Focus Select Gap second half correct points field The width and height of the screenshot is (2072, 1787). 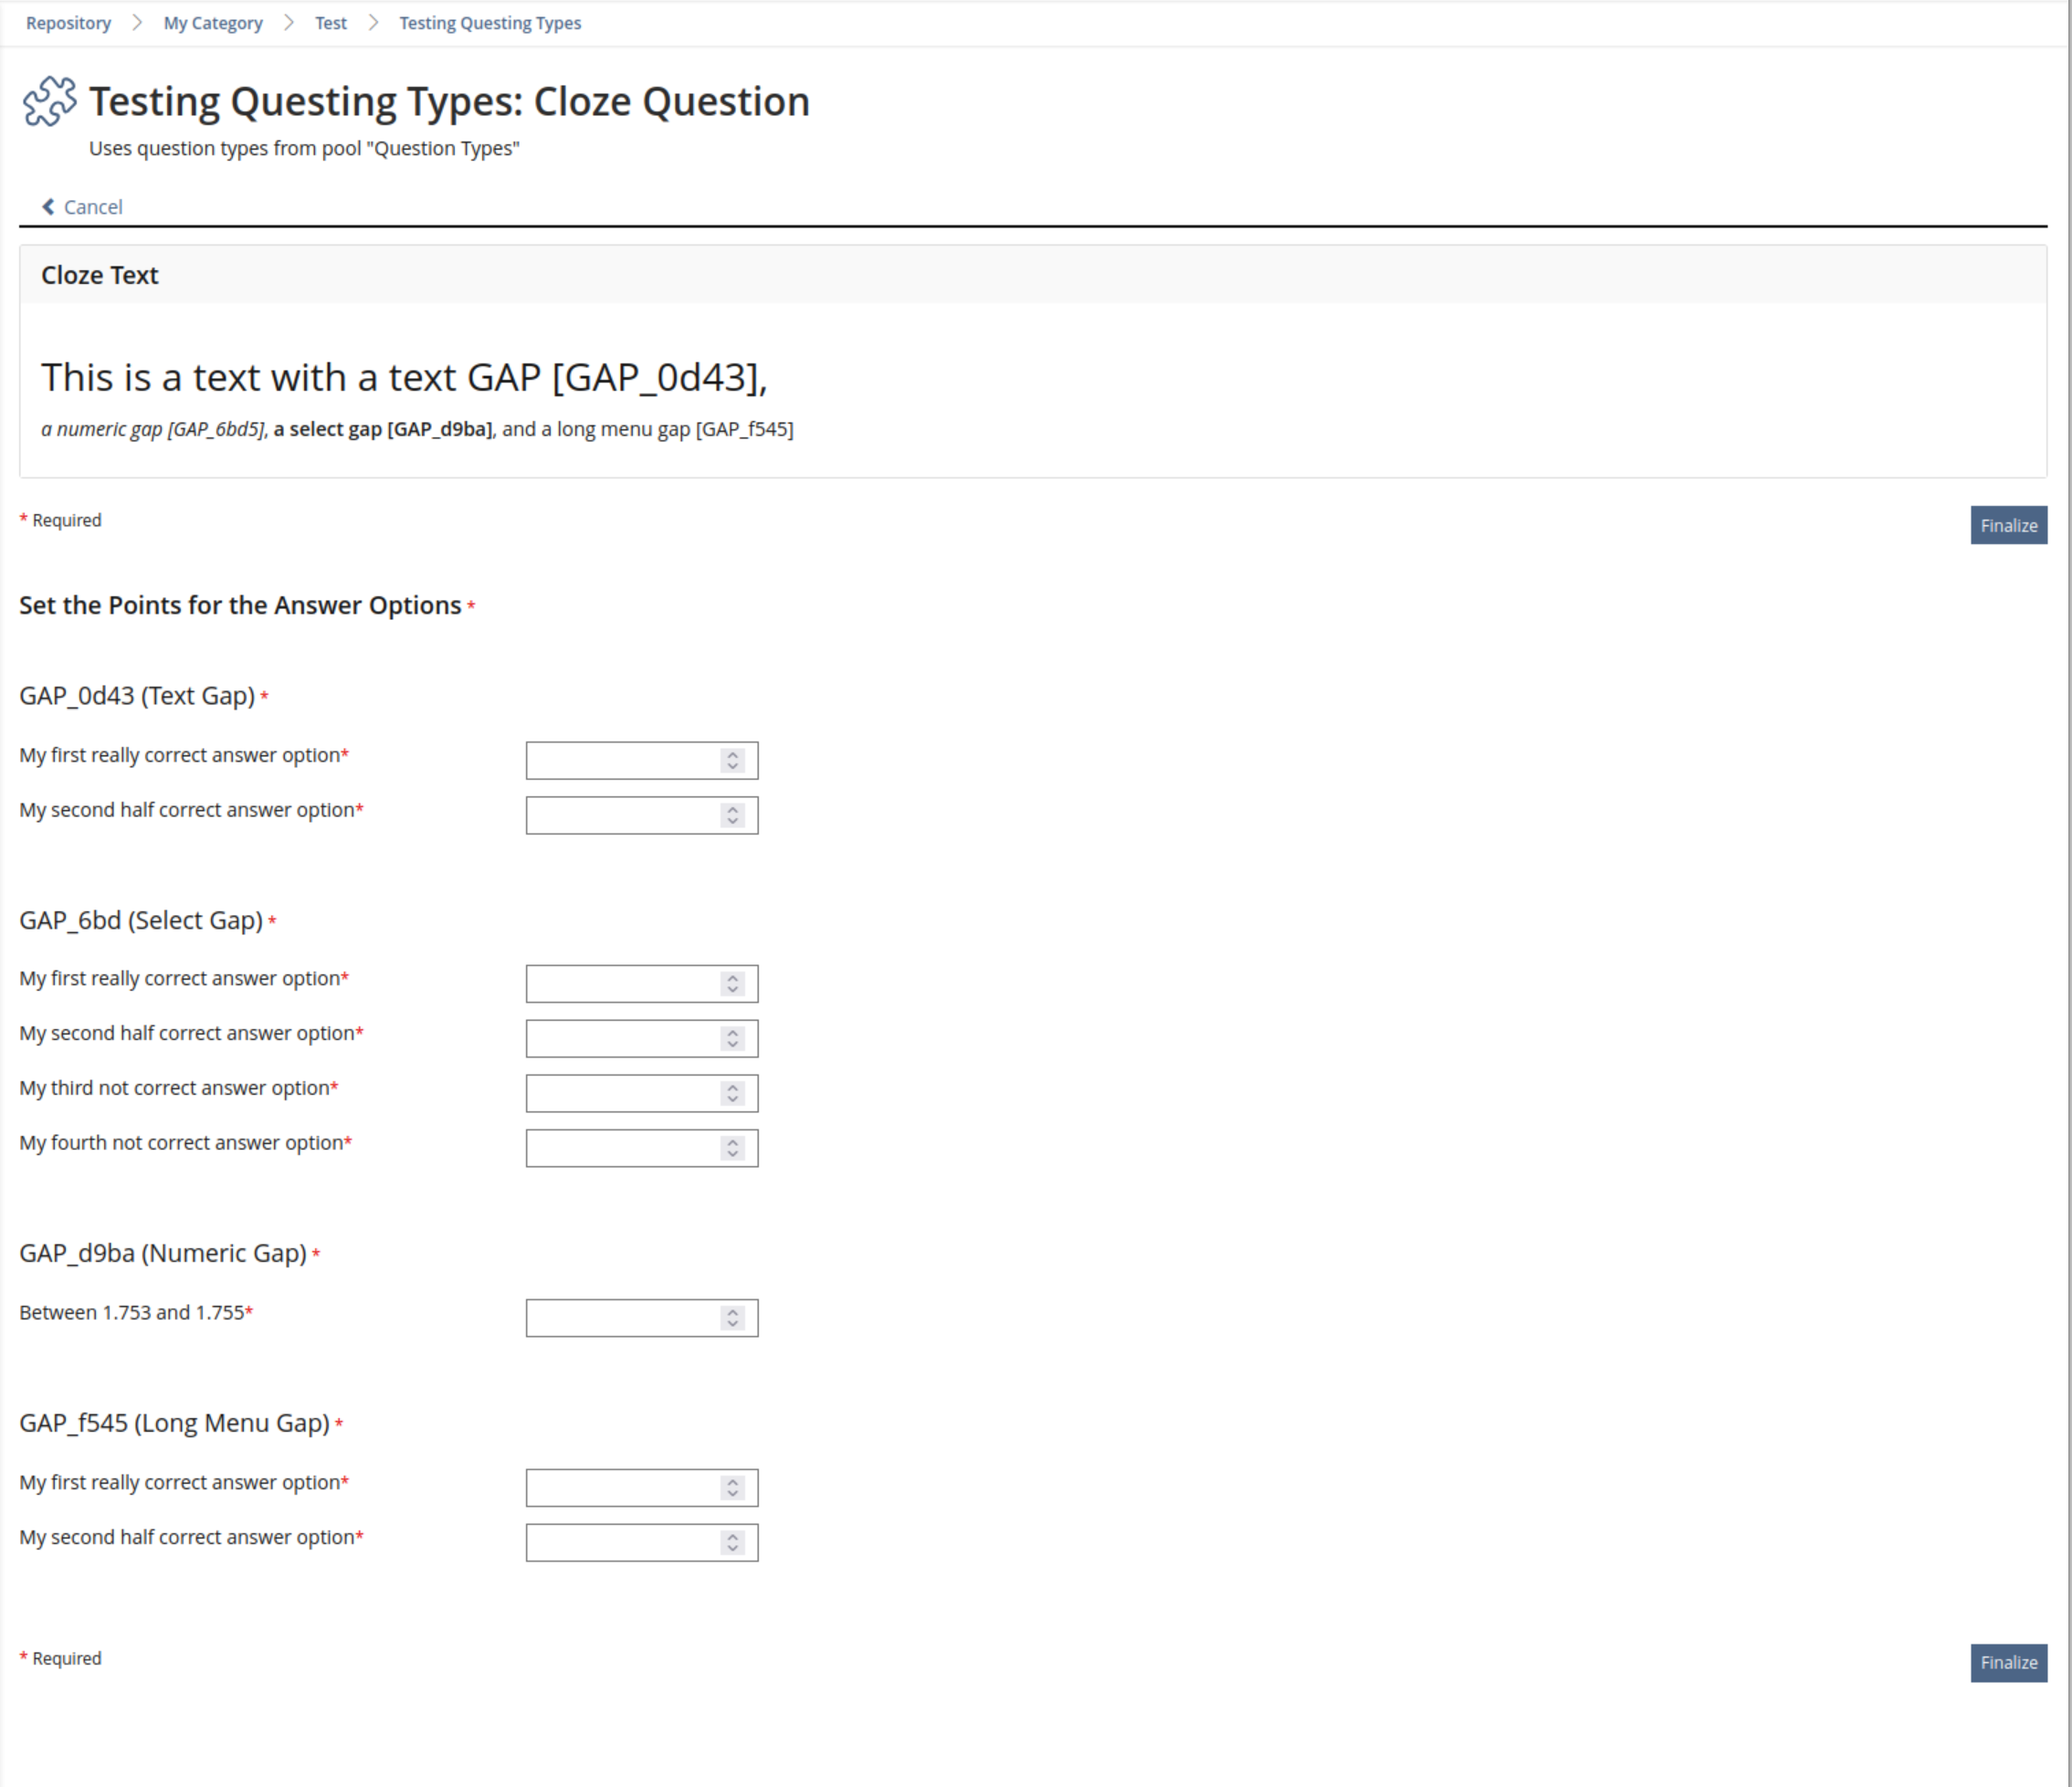(x=621, y=1039)
